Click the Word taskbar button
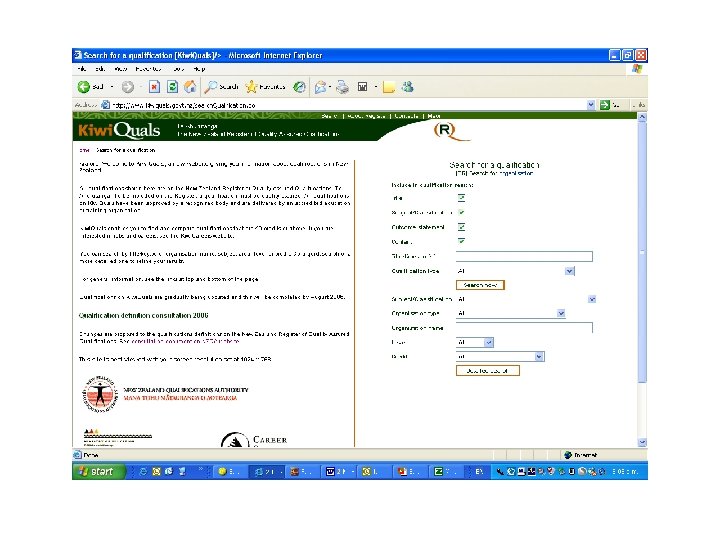Screen dimensions: 720x540 pos(341,472)
